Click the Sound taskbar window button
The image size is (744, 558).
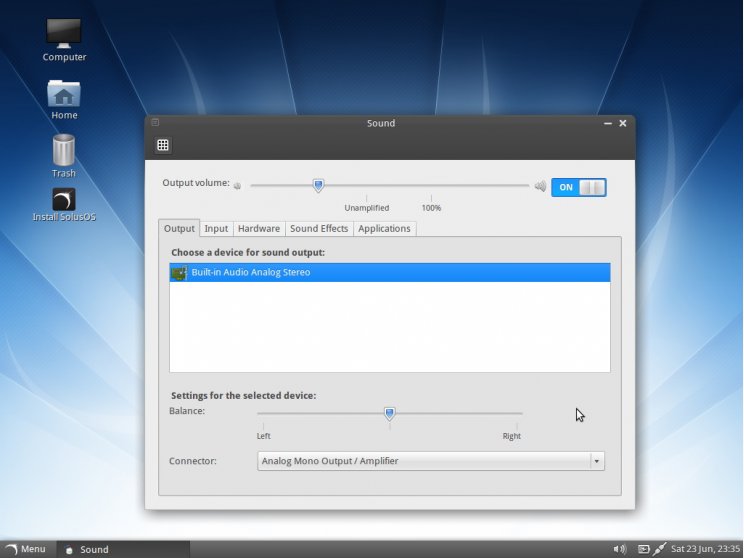pyautogui.click(x=123, y=549)
